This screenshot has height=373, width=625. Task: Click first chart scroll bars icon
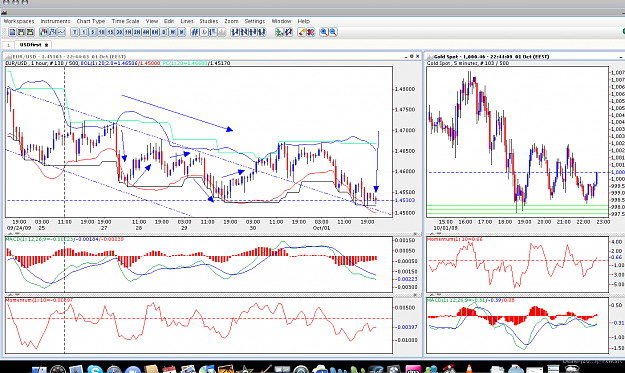235,32
